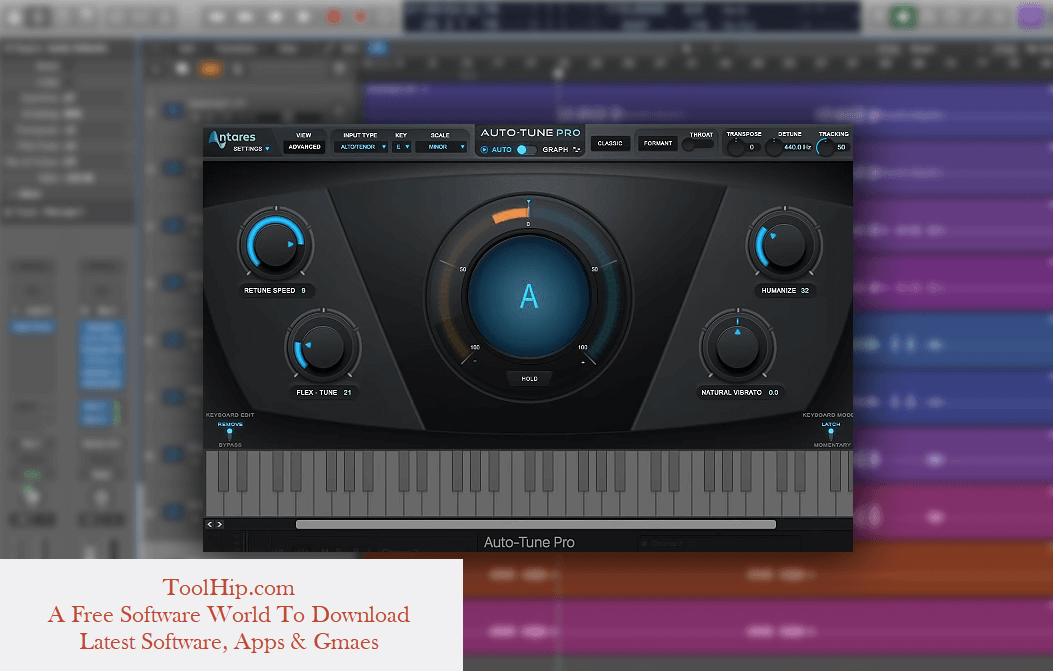
Task: Select the Retune Speed value field
Action: click(x=304, y=290)
